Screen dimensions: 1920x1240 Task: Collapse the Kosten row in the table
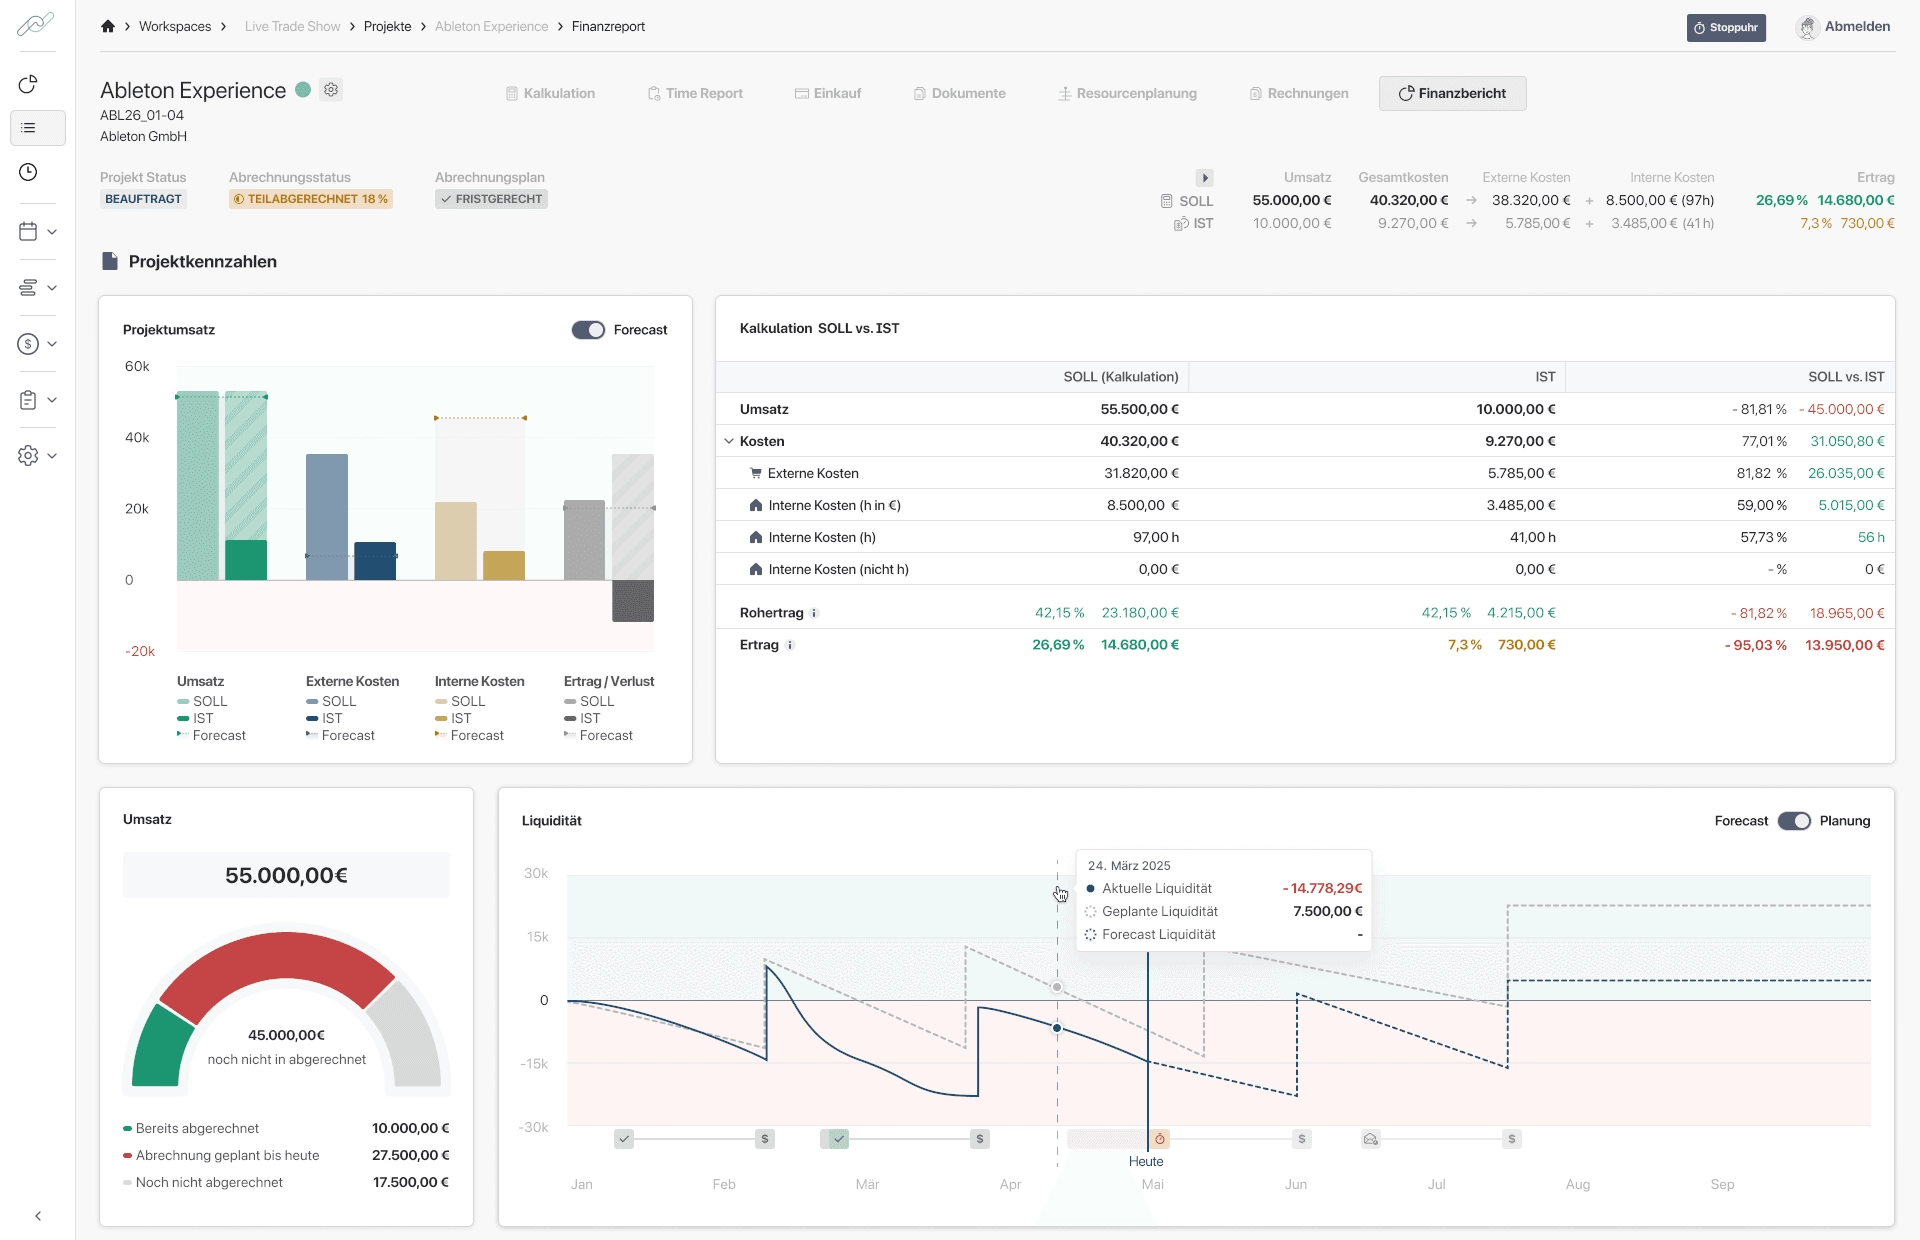pyautogui.click(x=728, y=441)
